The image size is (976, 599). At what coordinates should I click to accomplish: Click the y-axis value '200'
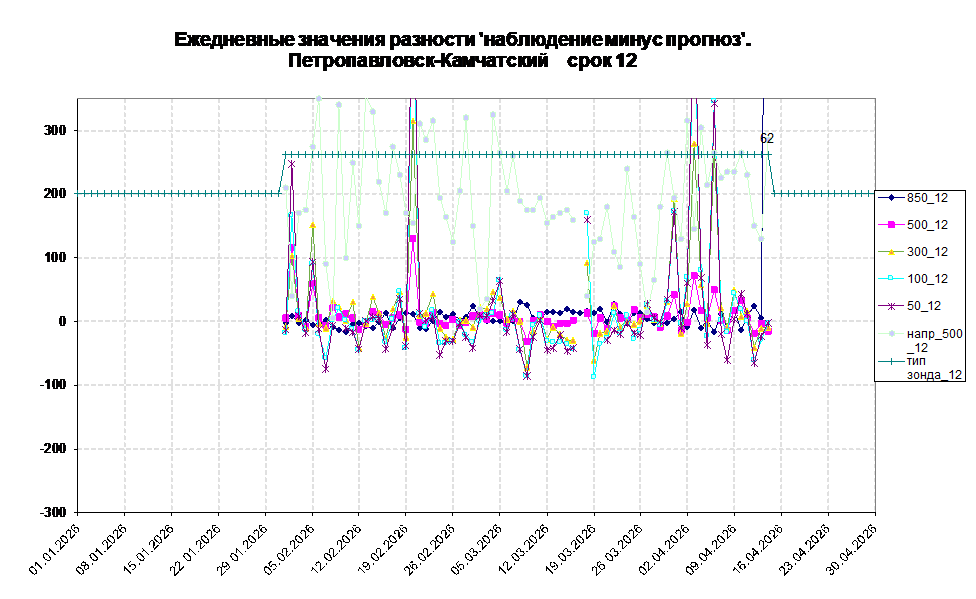55,194
